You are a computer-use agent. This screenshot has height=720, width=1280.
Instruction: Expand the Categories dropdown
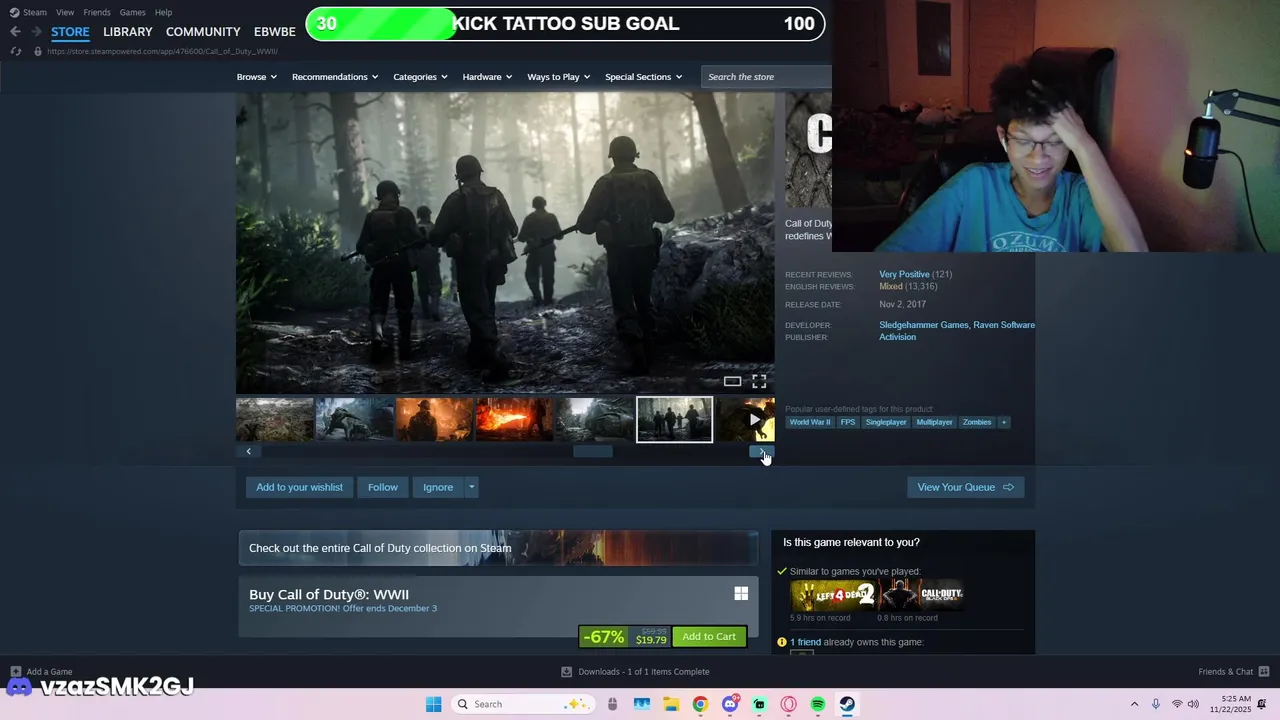click(420, 77)
